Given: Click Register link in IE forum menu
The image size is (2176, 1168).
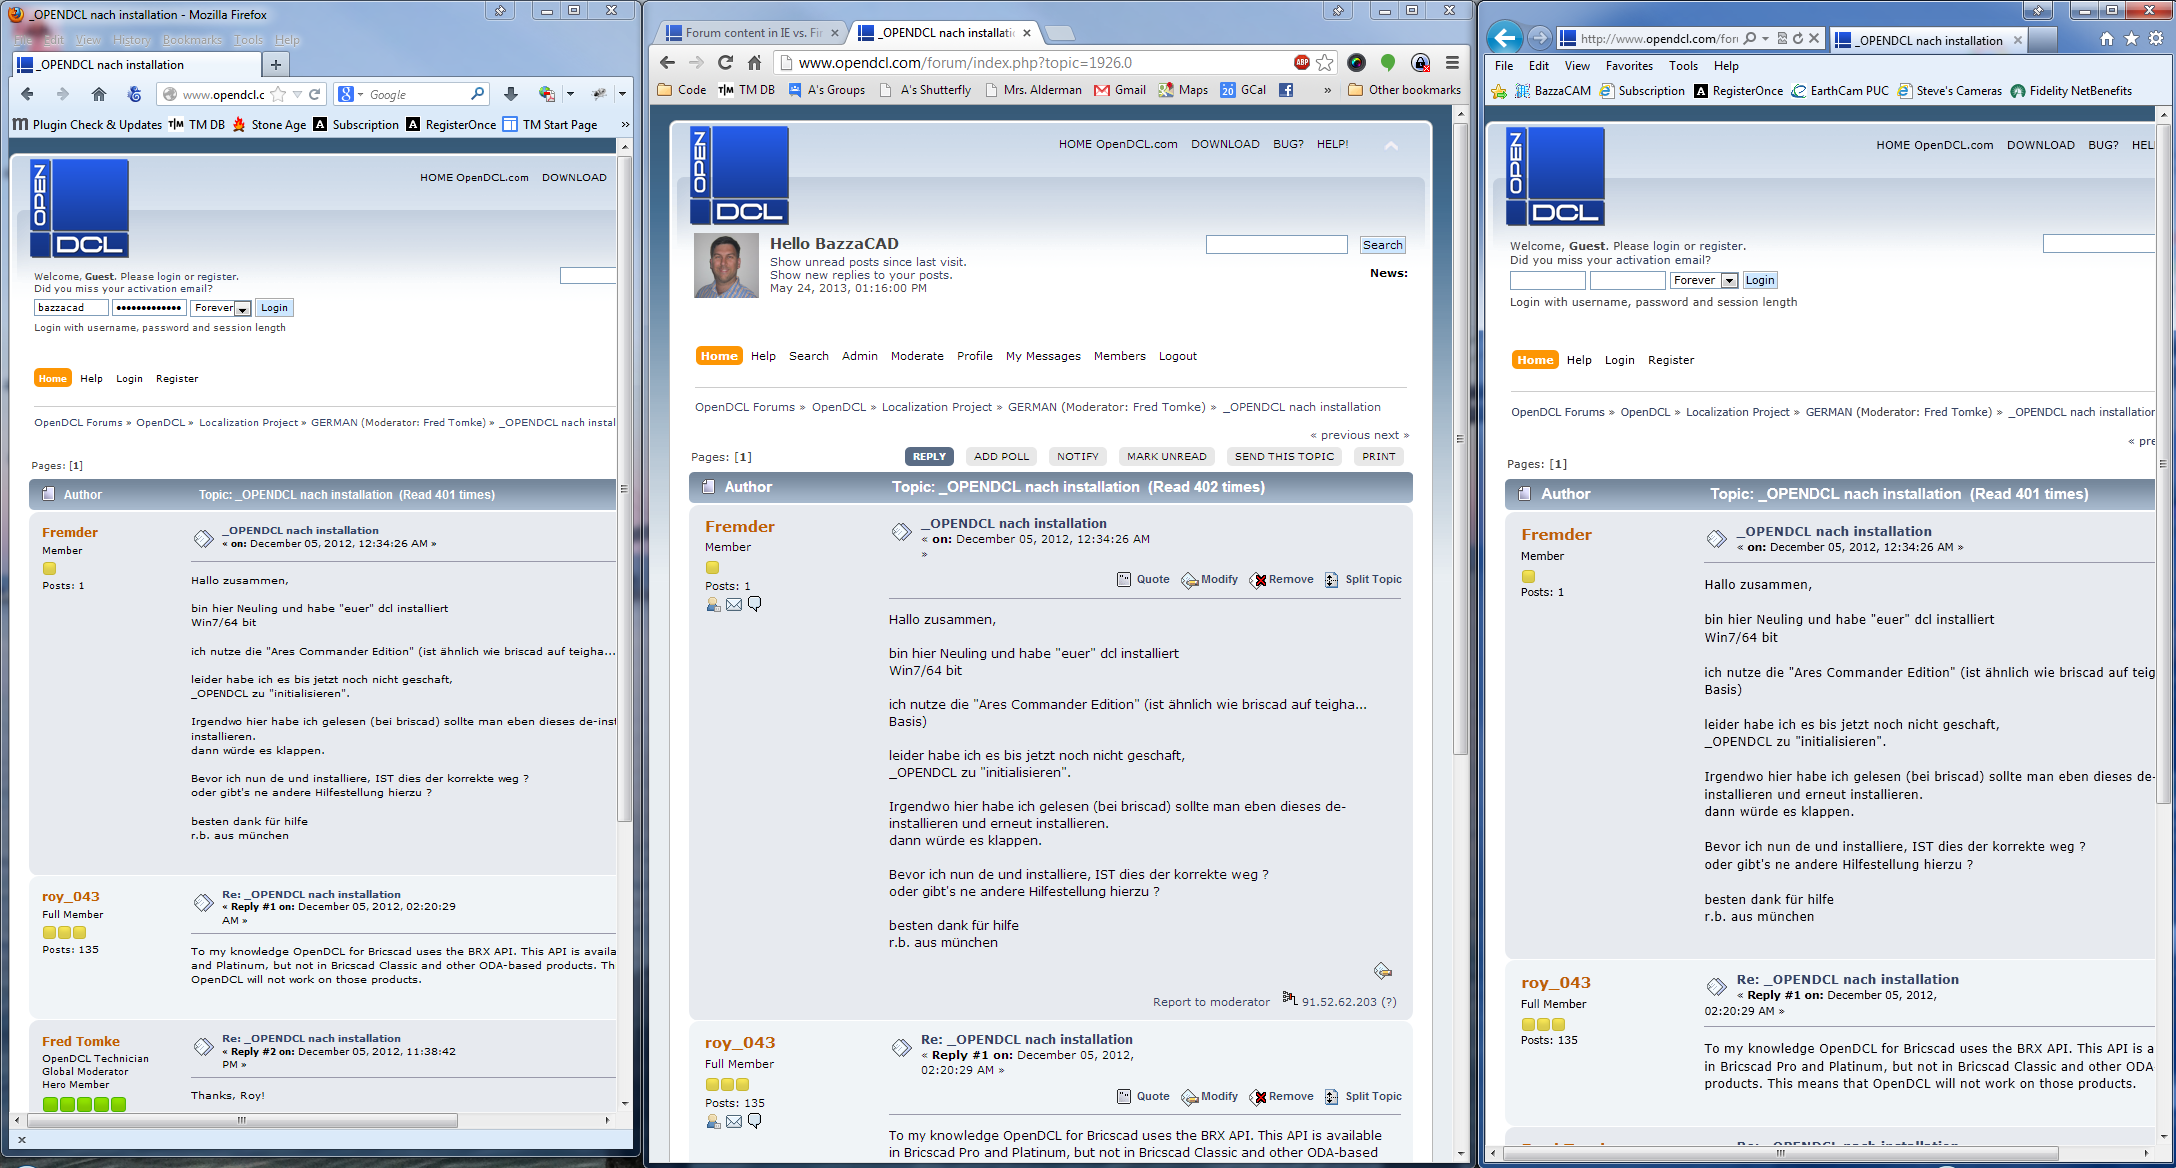Looking at the screenshot, I should [1670, 360].
